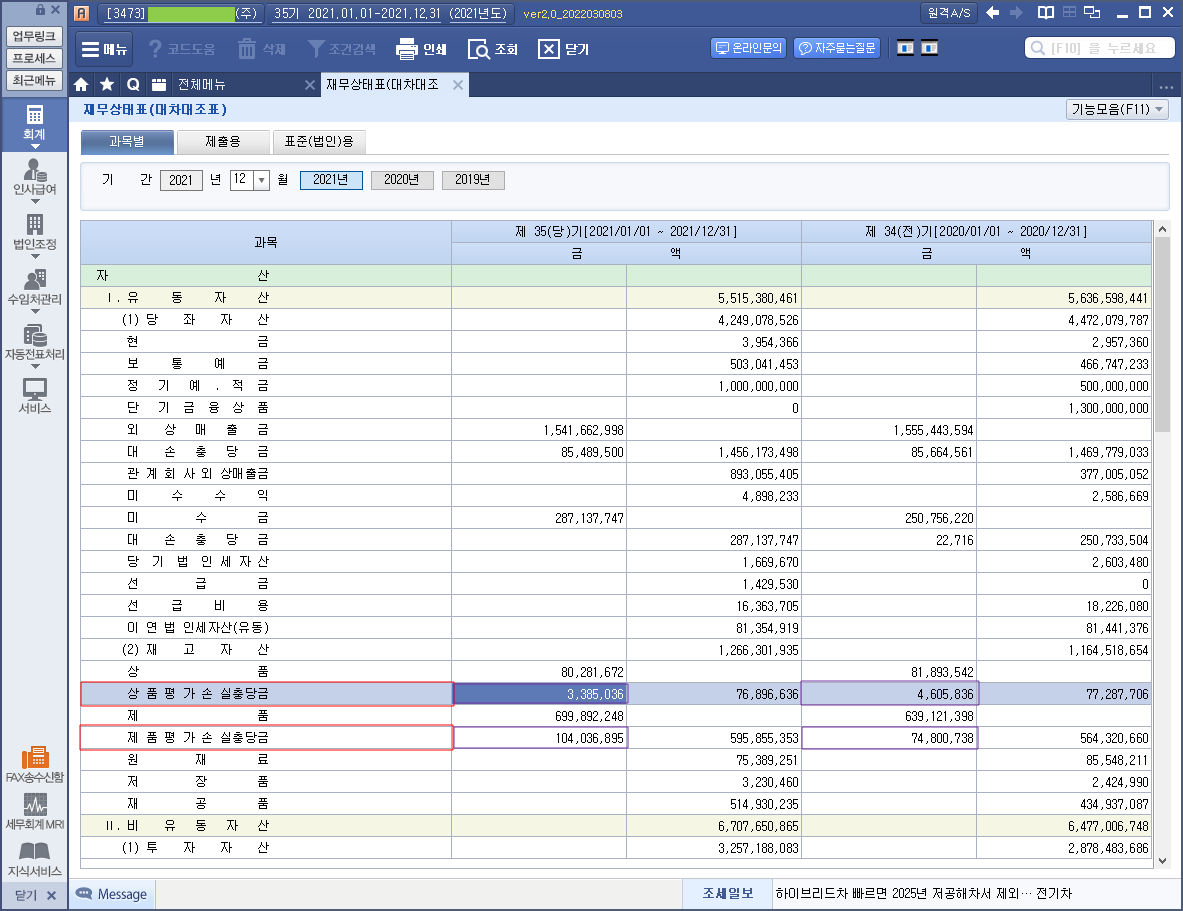
Task: Click the 온라인문의 button
Action: point(748,48)
